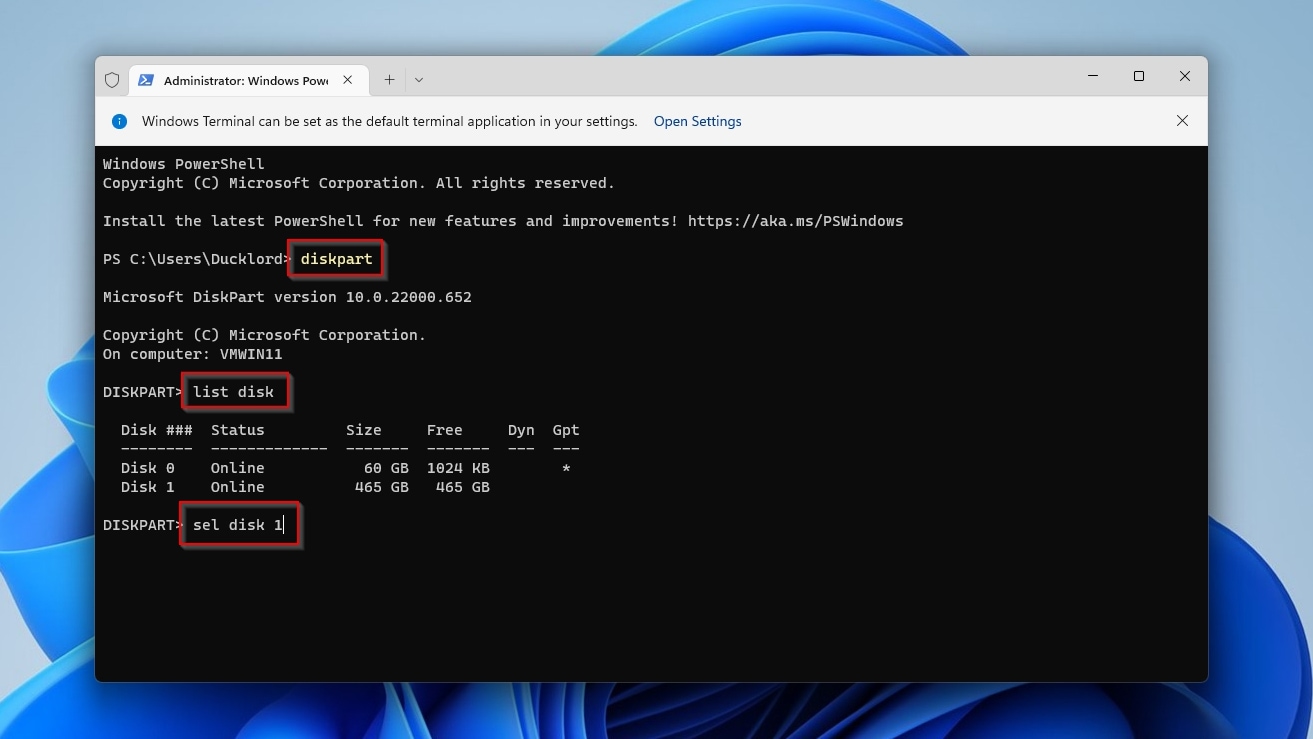Close the Windows Terminal window
This screenshot has height=739, width=1313.
click(1185, 76)
